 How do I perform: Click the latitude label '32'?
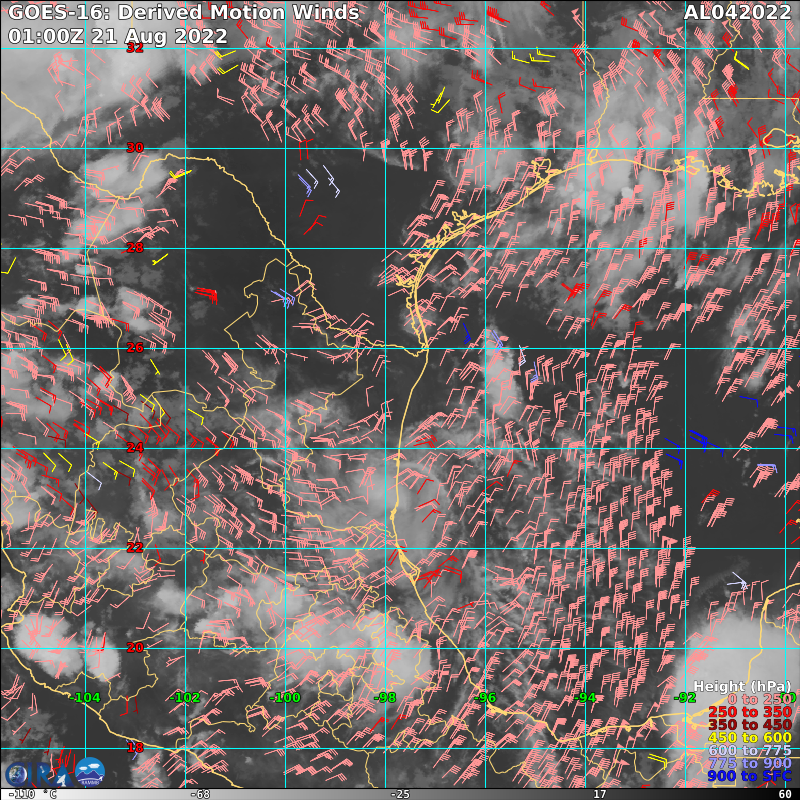pos(135,48)
